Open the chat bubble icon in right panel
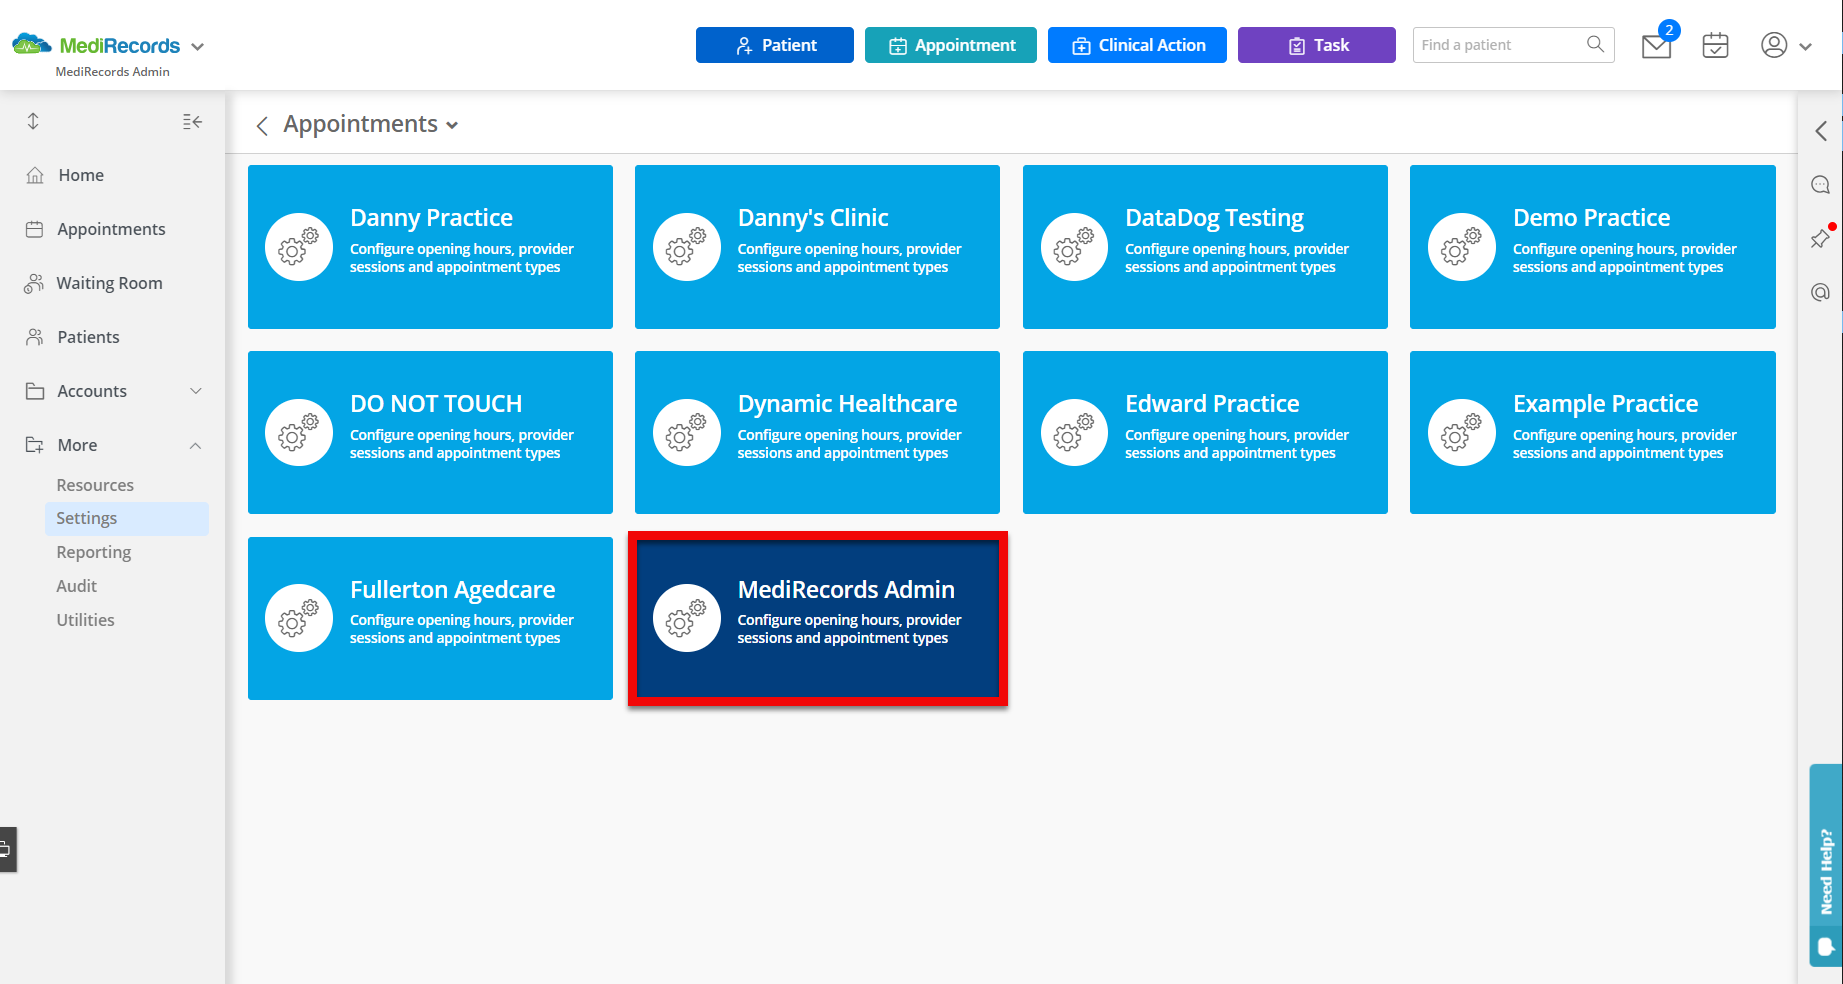 point(1820,185)
